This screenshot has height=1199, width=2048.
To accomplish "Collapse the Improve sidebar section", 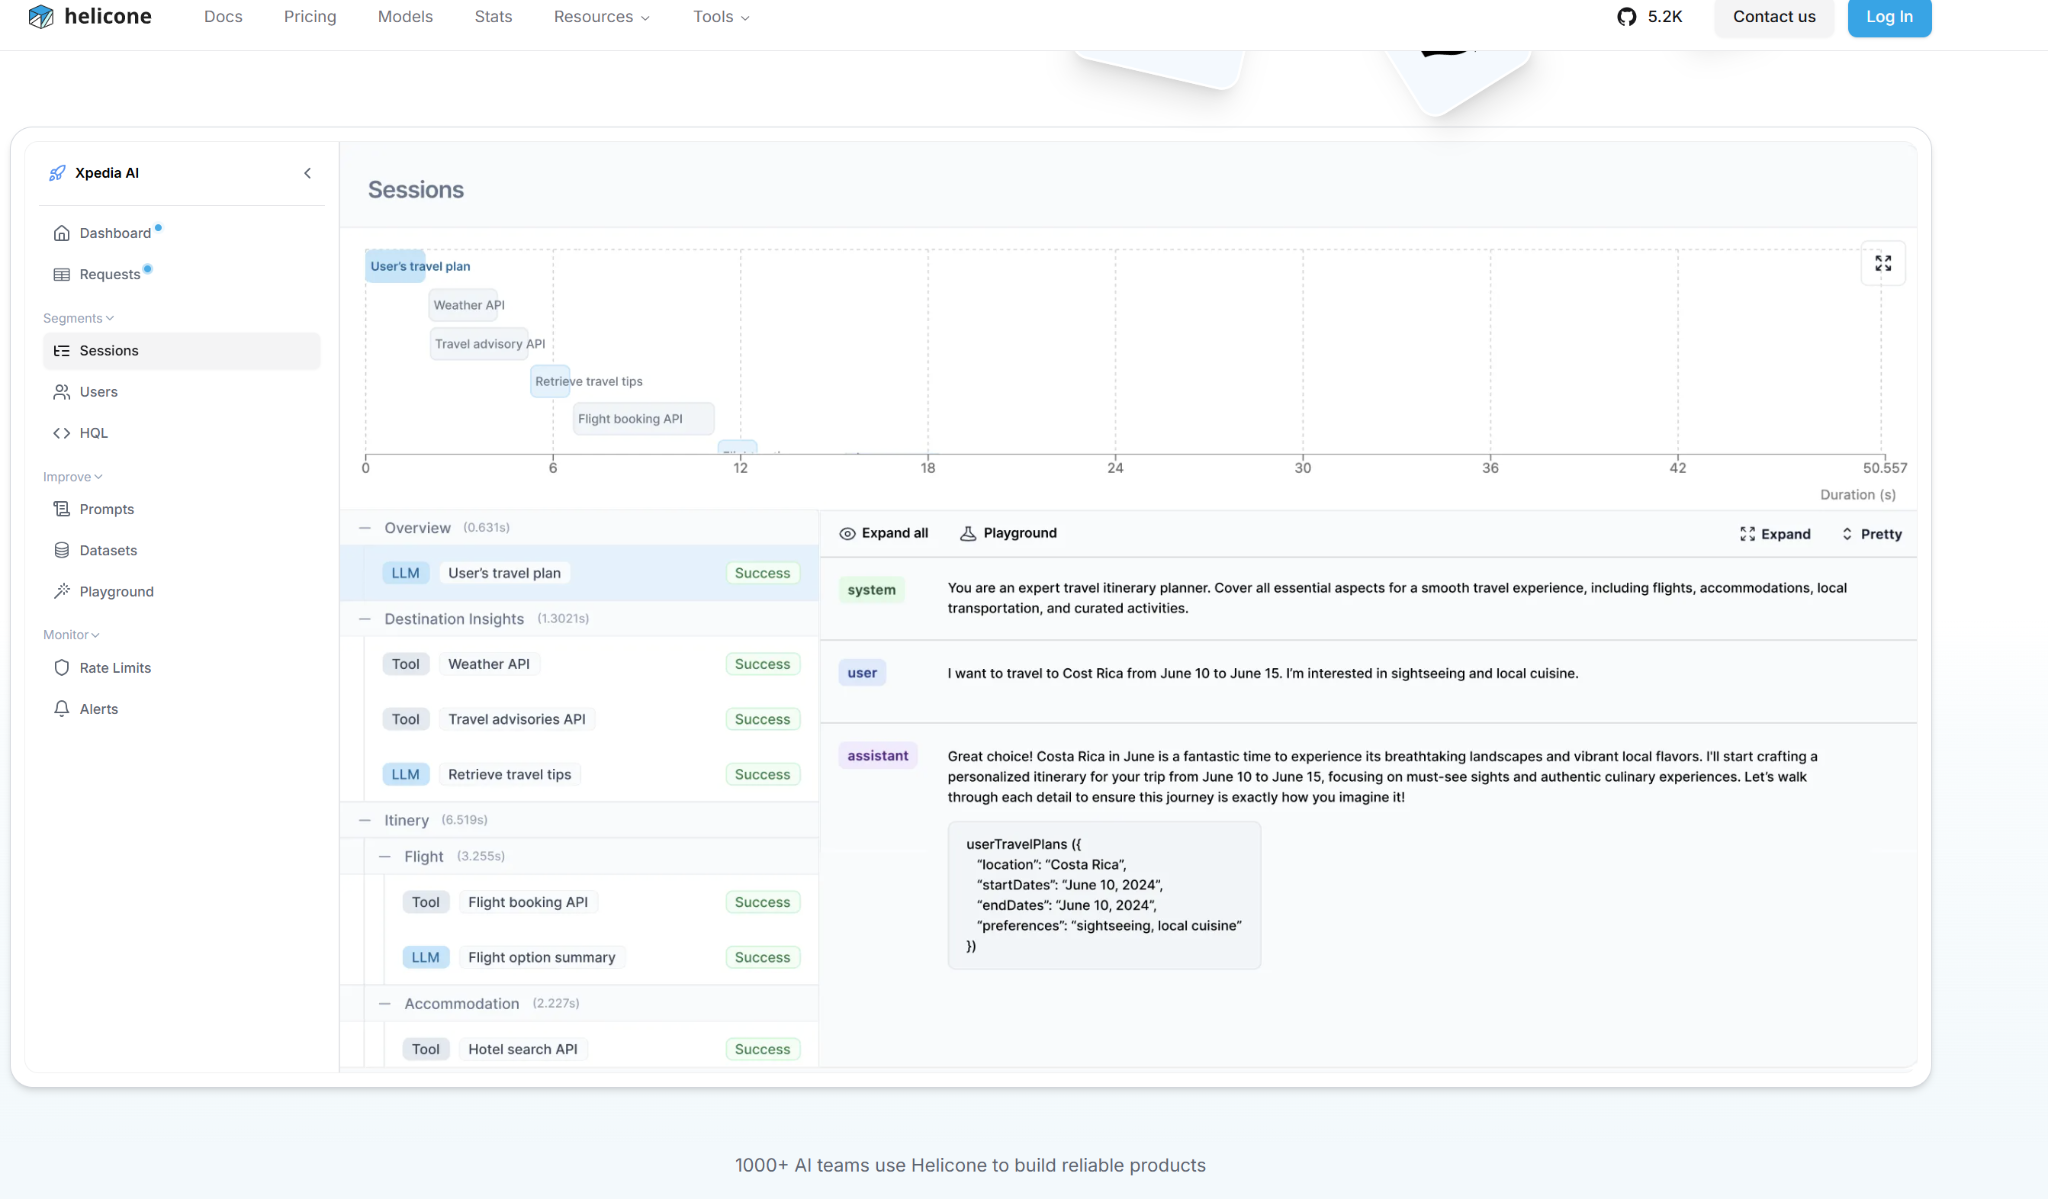I will click(x=72, y=477).
